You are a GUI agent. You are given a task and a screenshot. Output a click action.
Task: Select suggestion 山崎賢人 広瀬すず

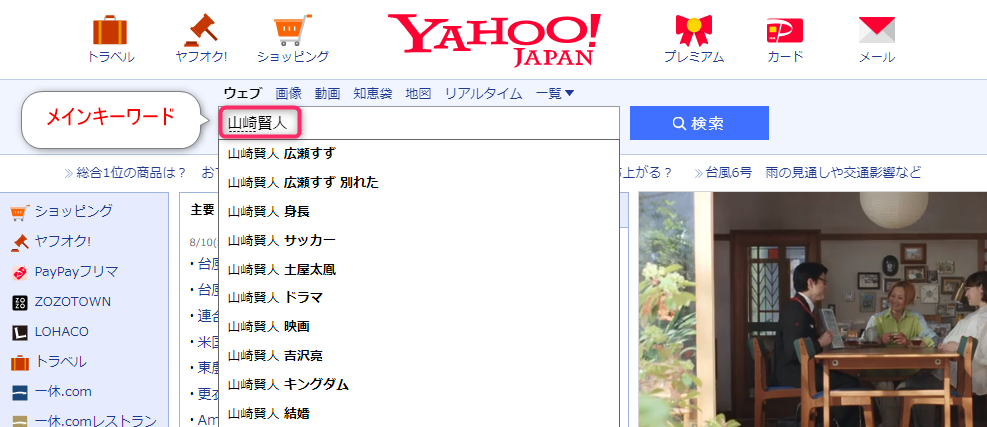(x=282, y=153)
